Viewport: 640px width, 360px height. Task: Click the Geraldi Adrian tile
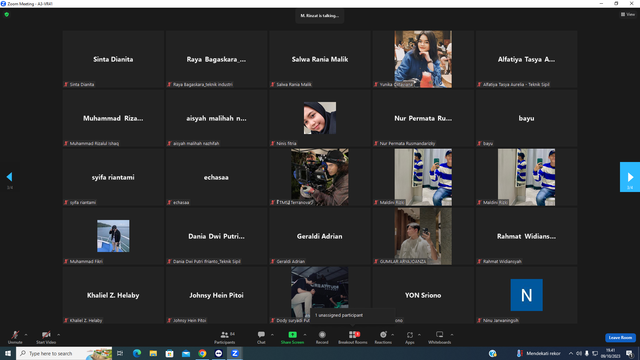320,236
